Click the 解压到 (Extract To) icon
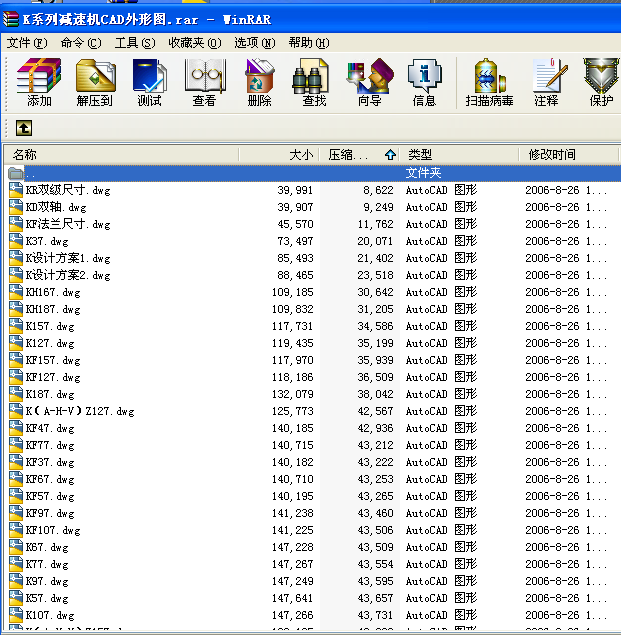This screenshot has height=635, width=621. click(95, 82)
